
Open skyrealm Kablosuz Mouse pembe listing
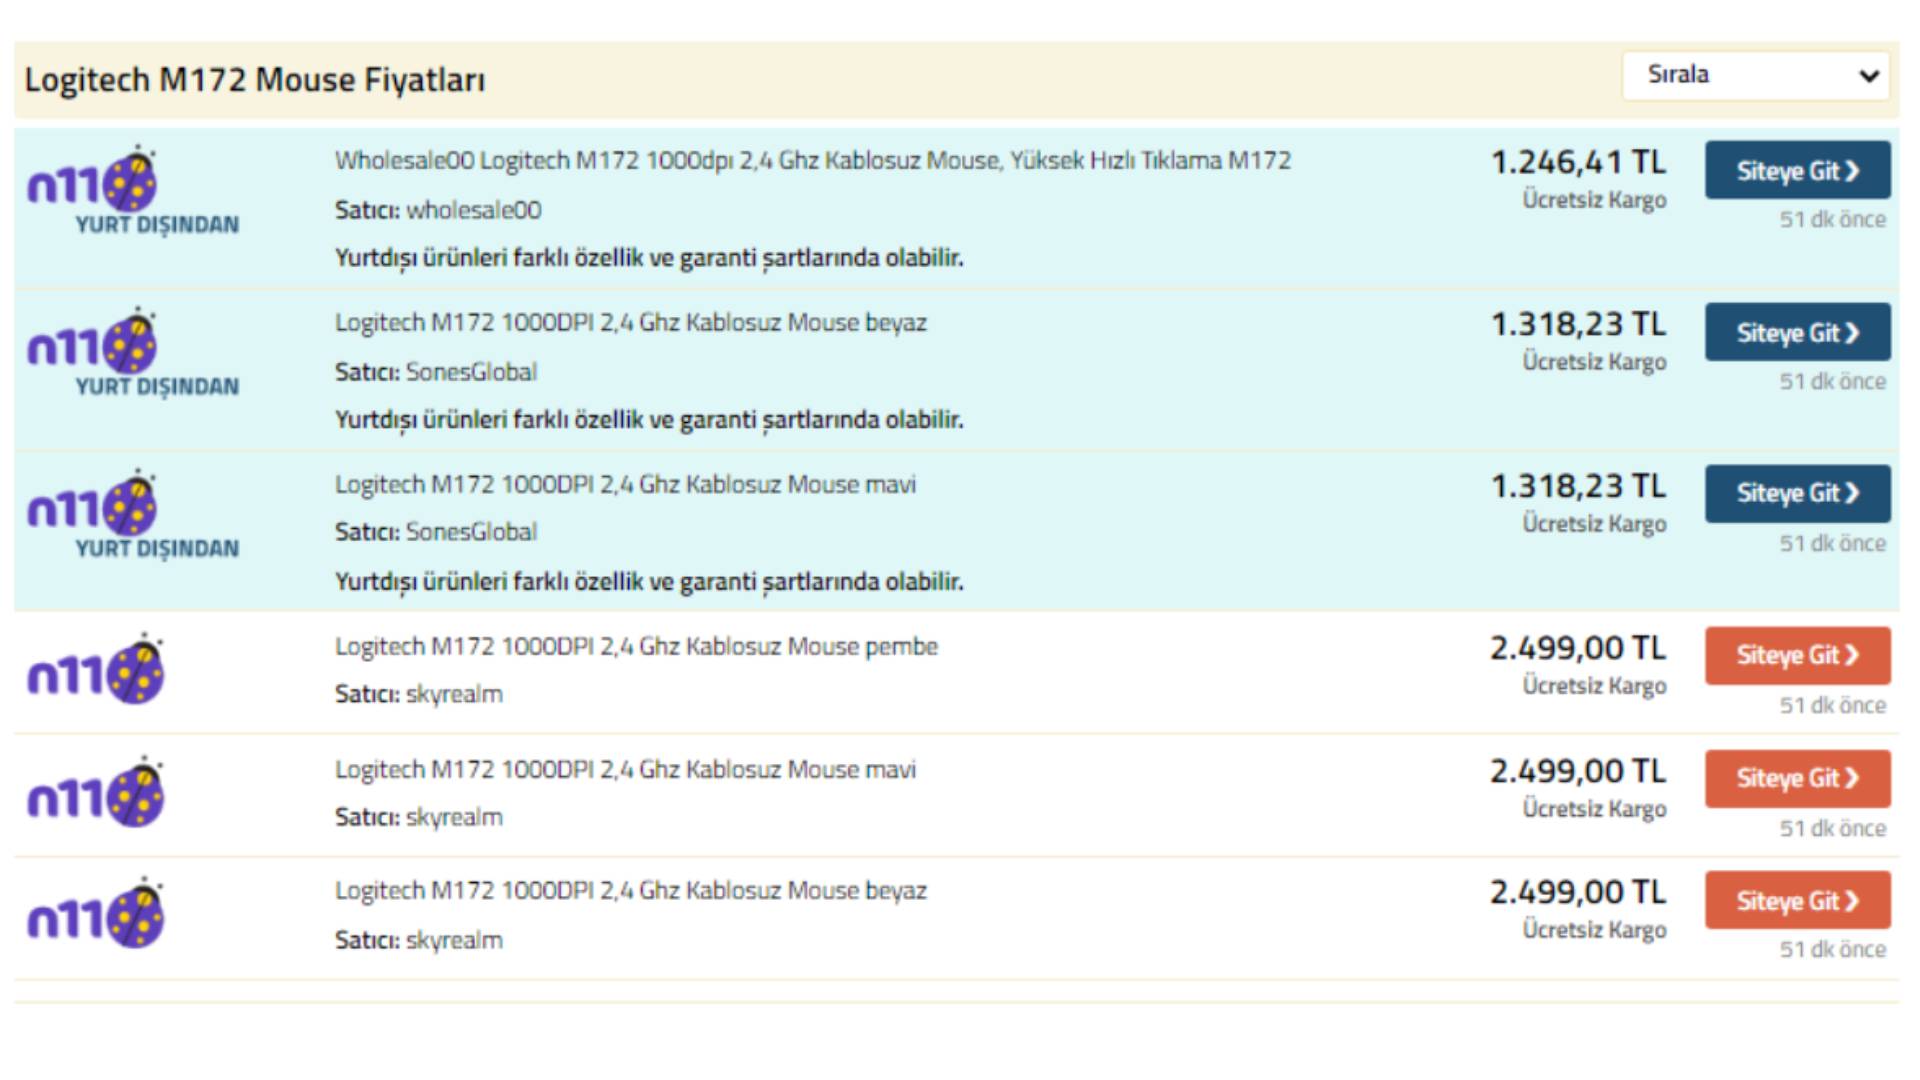click(x=636, y=646)
